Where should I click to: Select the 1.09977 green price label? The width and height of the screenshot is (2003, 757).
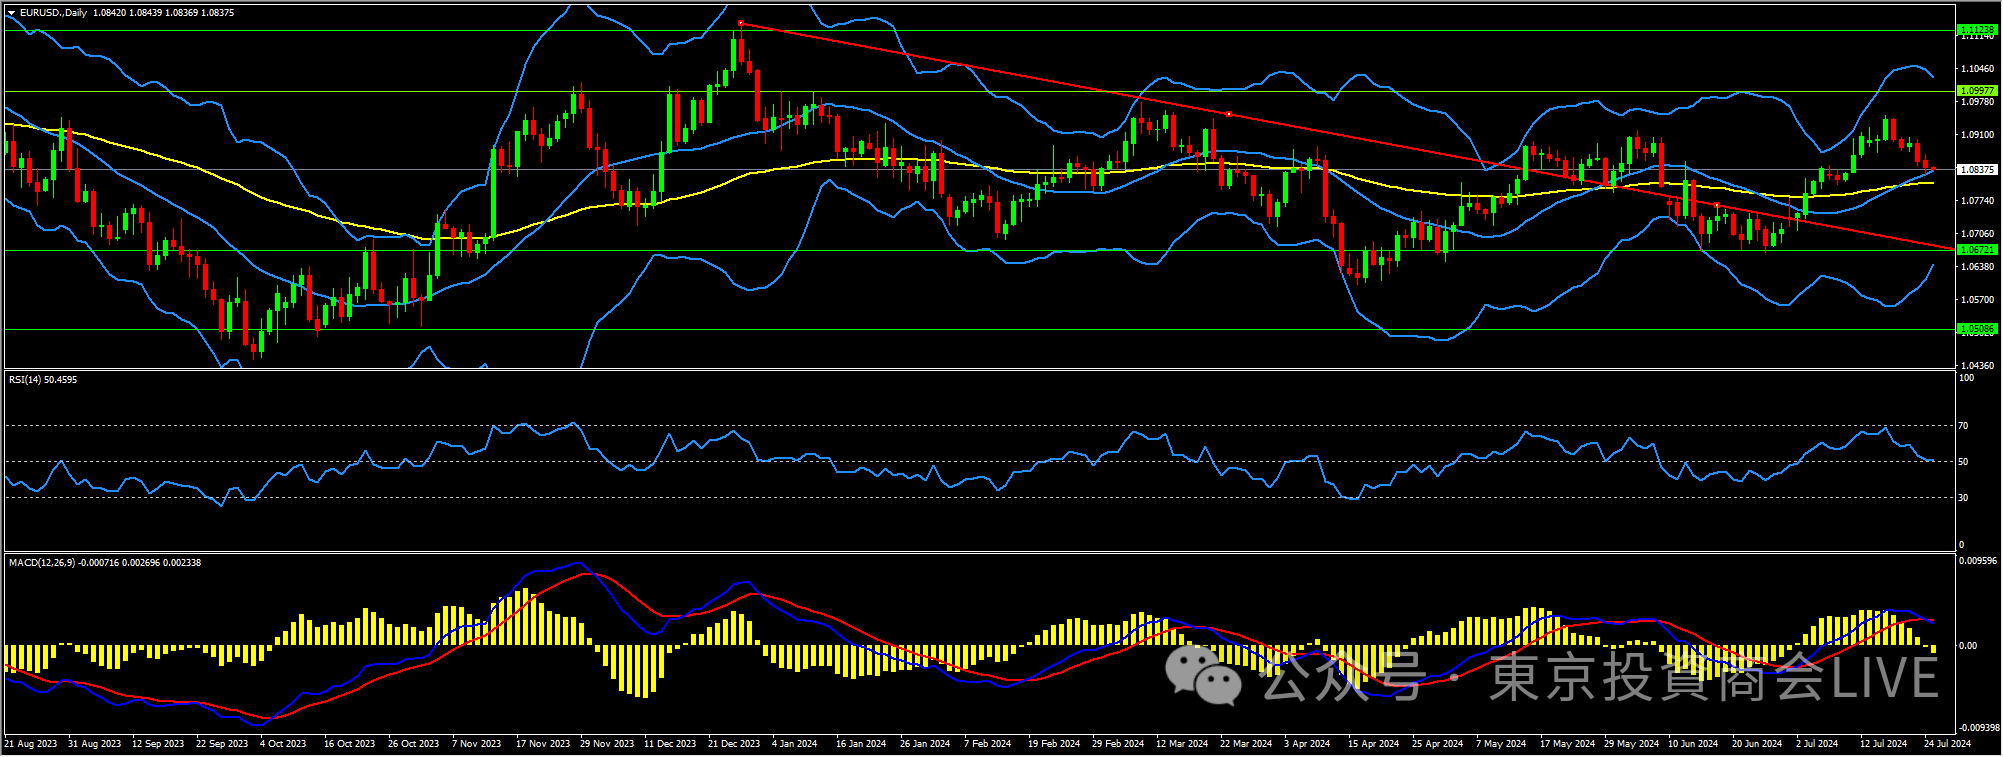point(1976,91)
